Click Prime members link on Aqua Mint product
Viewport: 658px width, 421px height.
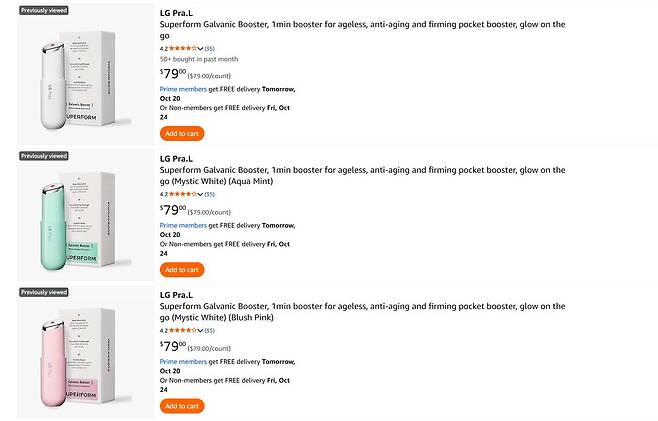point(183,225)
